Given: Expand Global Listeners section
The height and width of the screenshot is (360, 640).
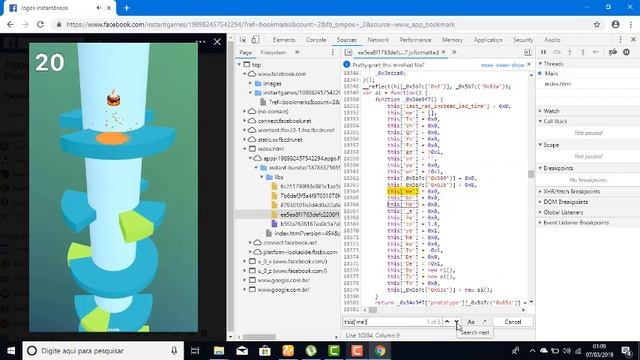Looking at the screenshot, I should pyautogui.click(x=540, y=212).
